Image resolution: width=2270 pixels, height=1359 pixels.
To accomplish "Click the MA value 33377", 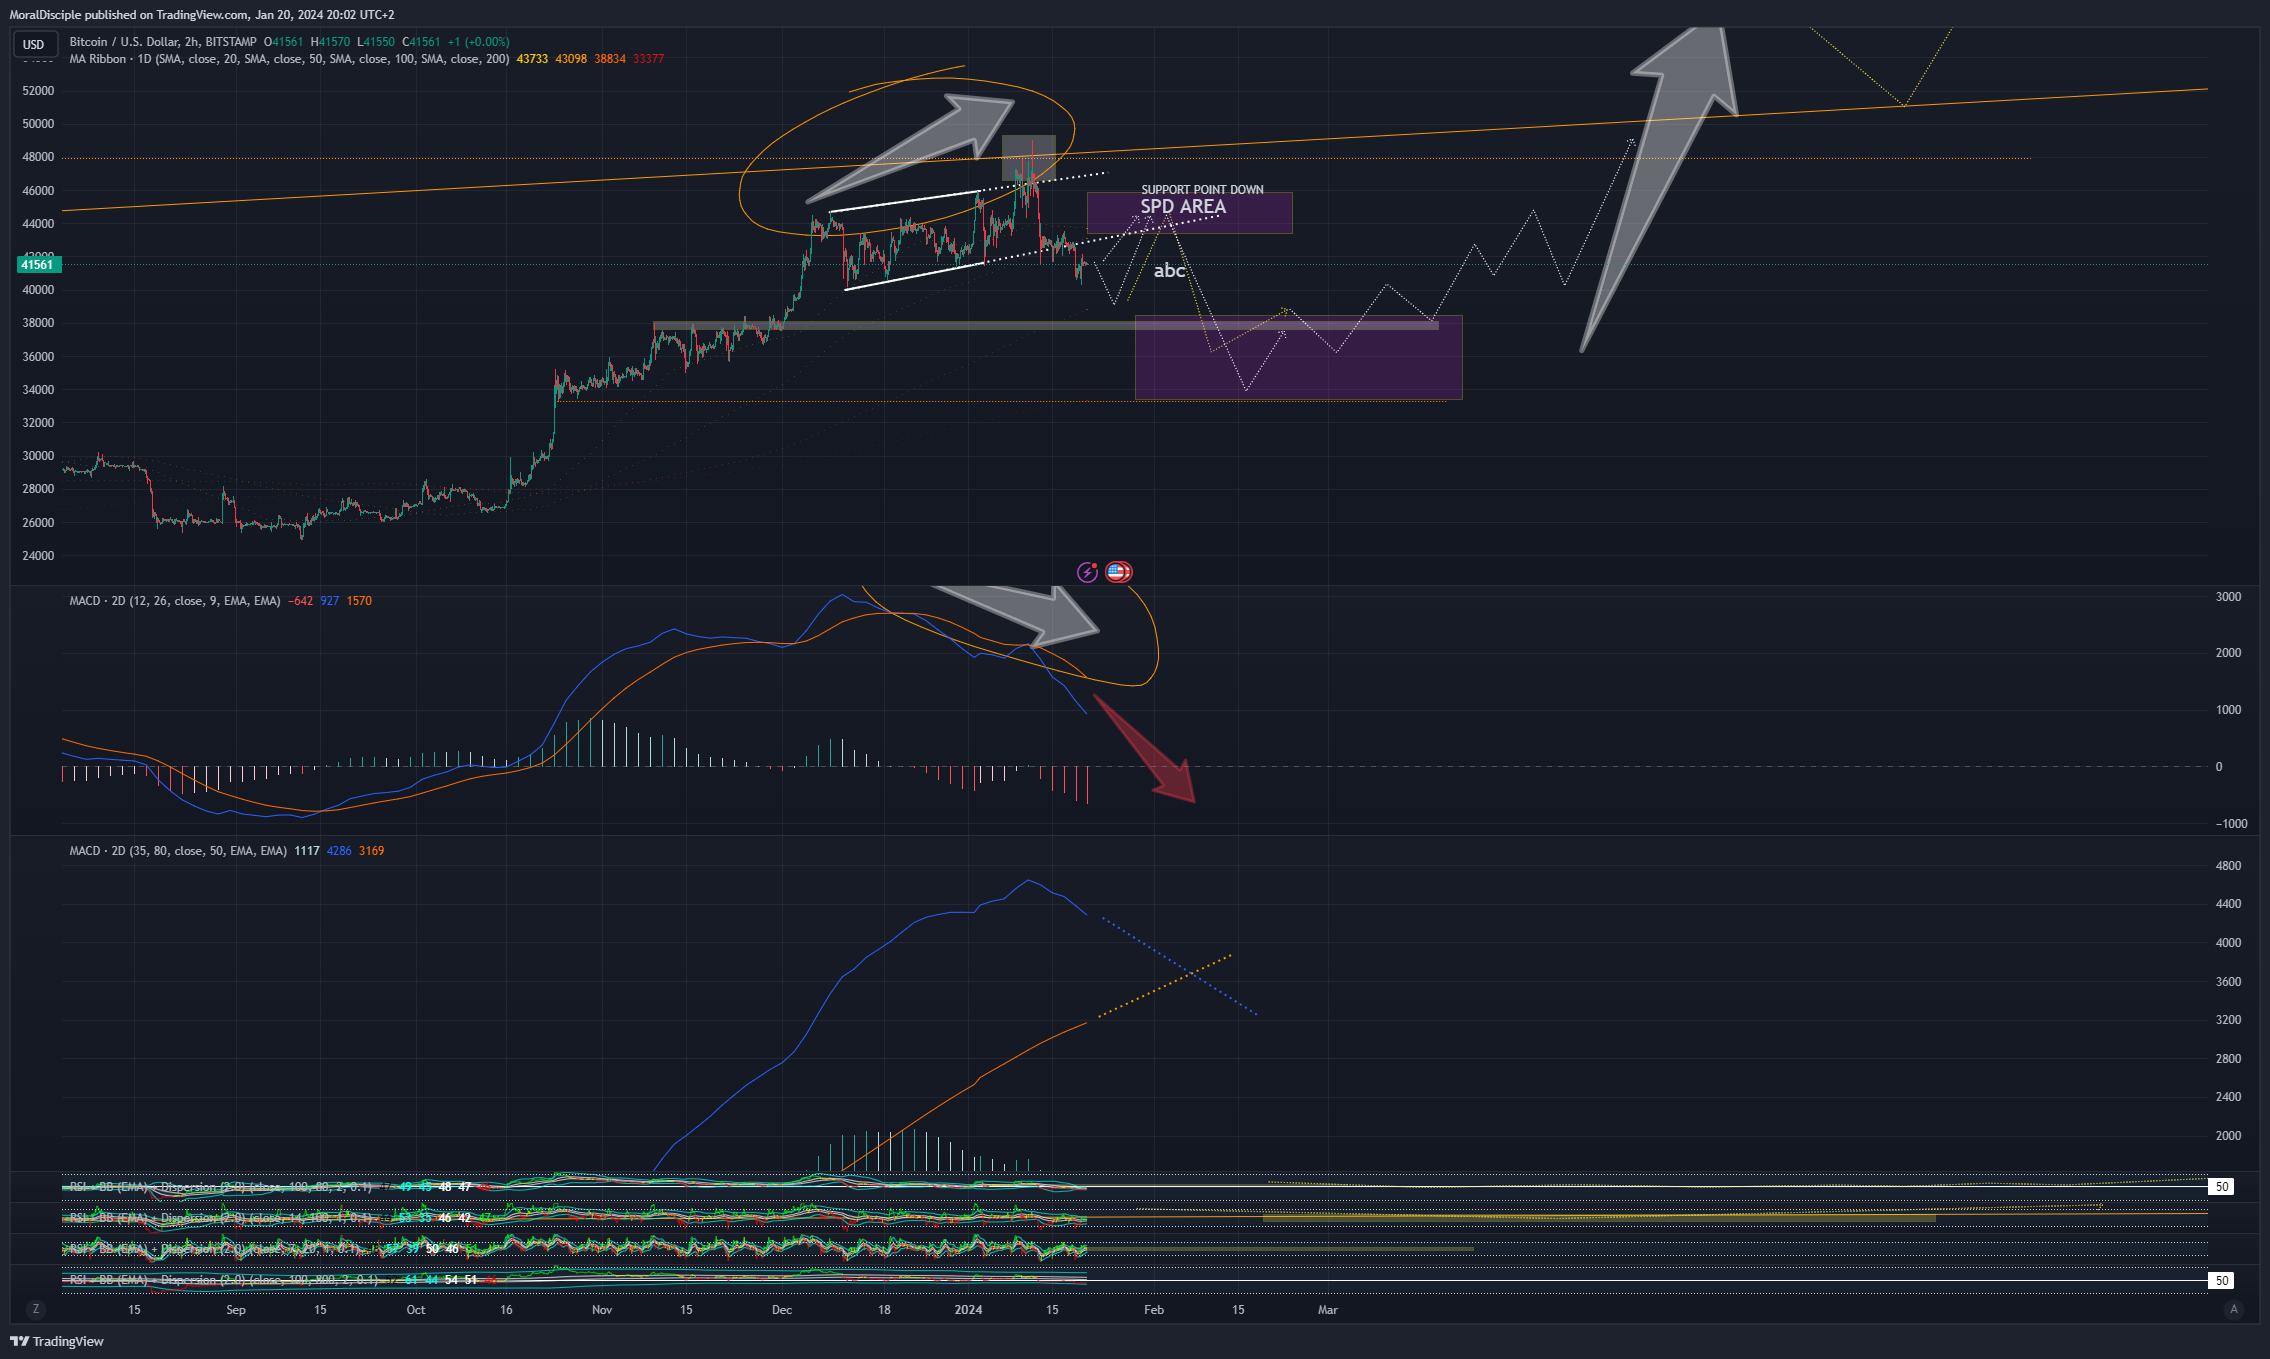I will (x=649, y=59).
